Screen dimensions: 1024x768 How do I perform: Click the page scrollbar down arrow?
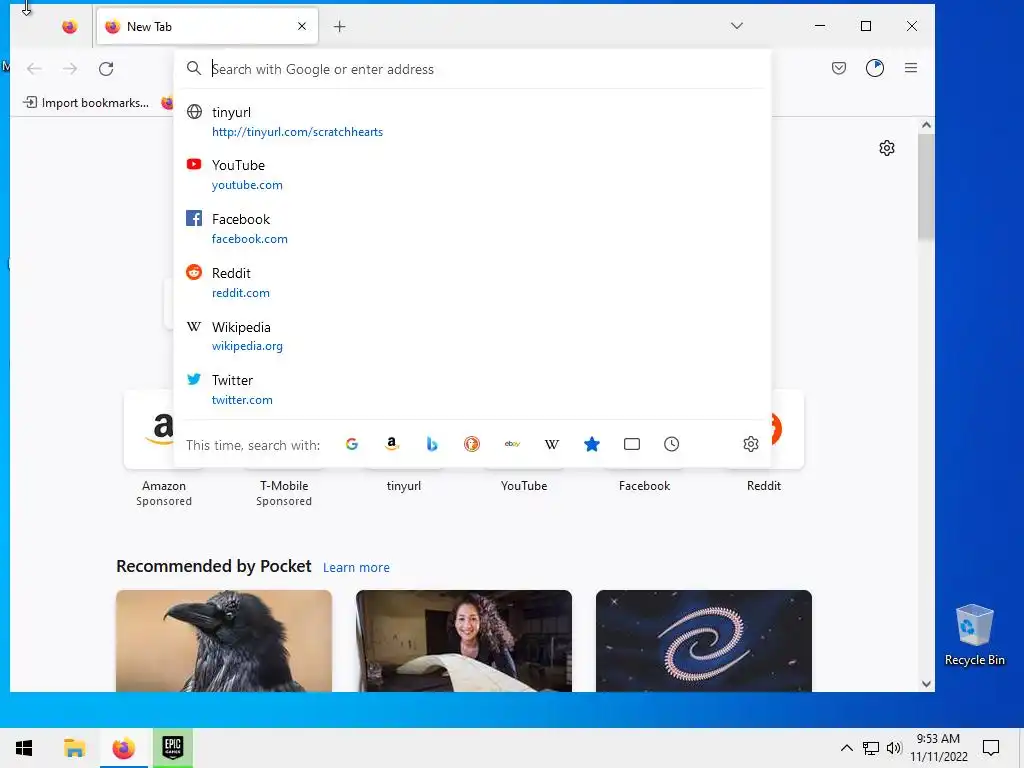click(926, 684)
